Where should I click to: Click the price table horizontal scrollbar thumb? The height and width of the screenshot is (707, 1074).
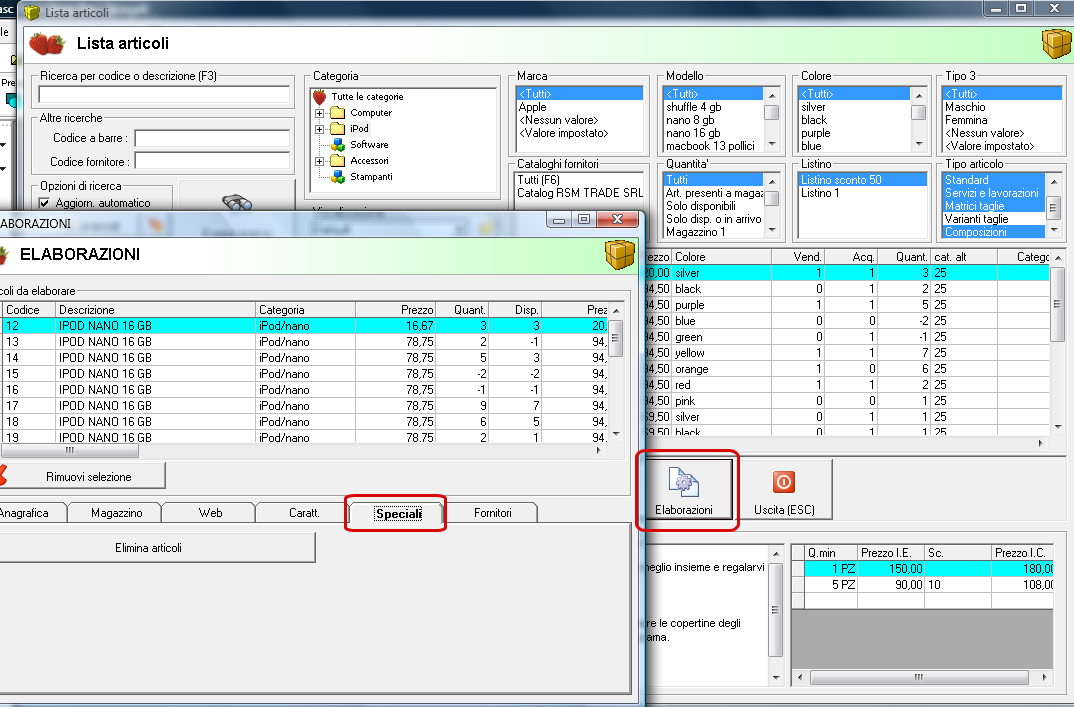coord(919,678)
